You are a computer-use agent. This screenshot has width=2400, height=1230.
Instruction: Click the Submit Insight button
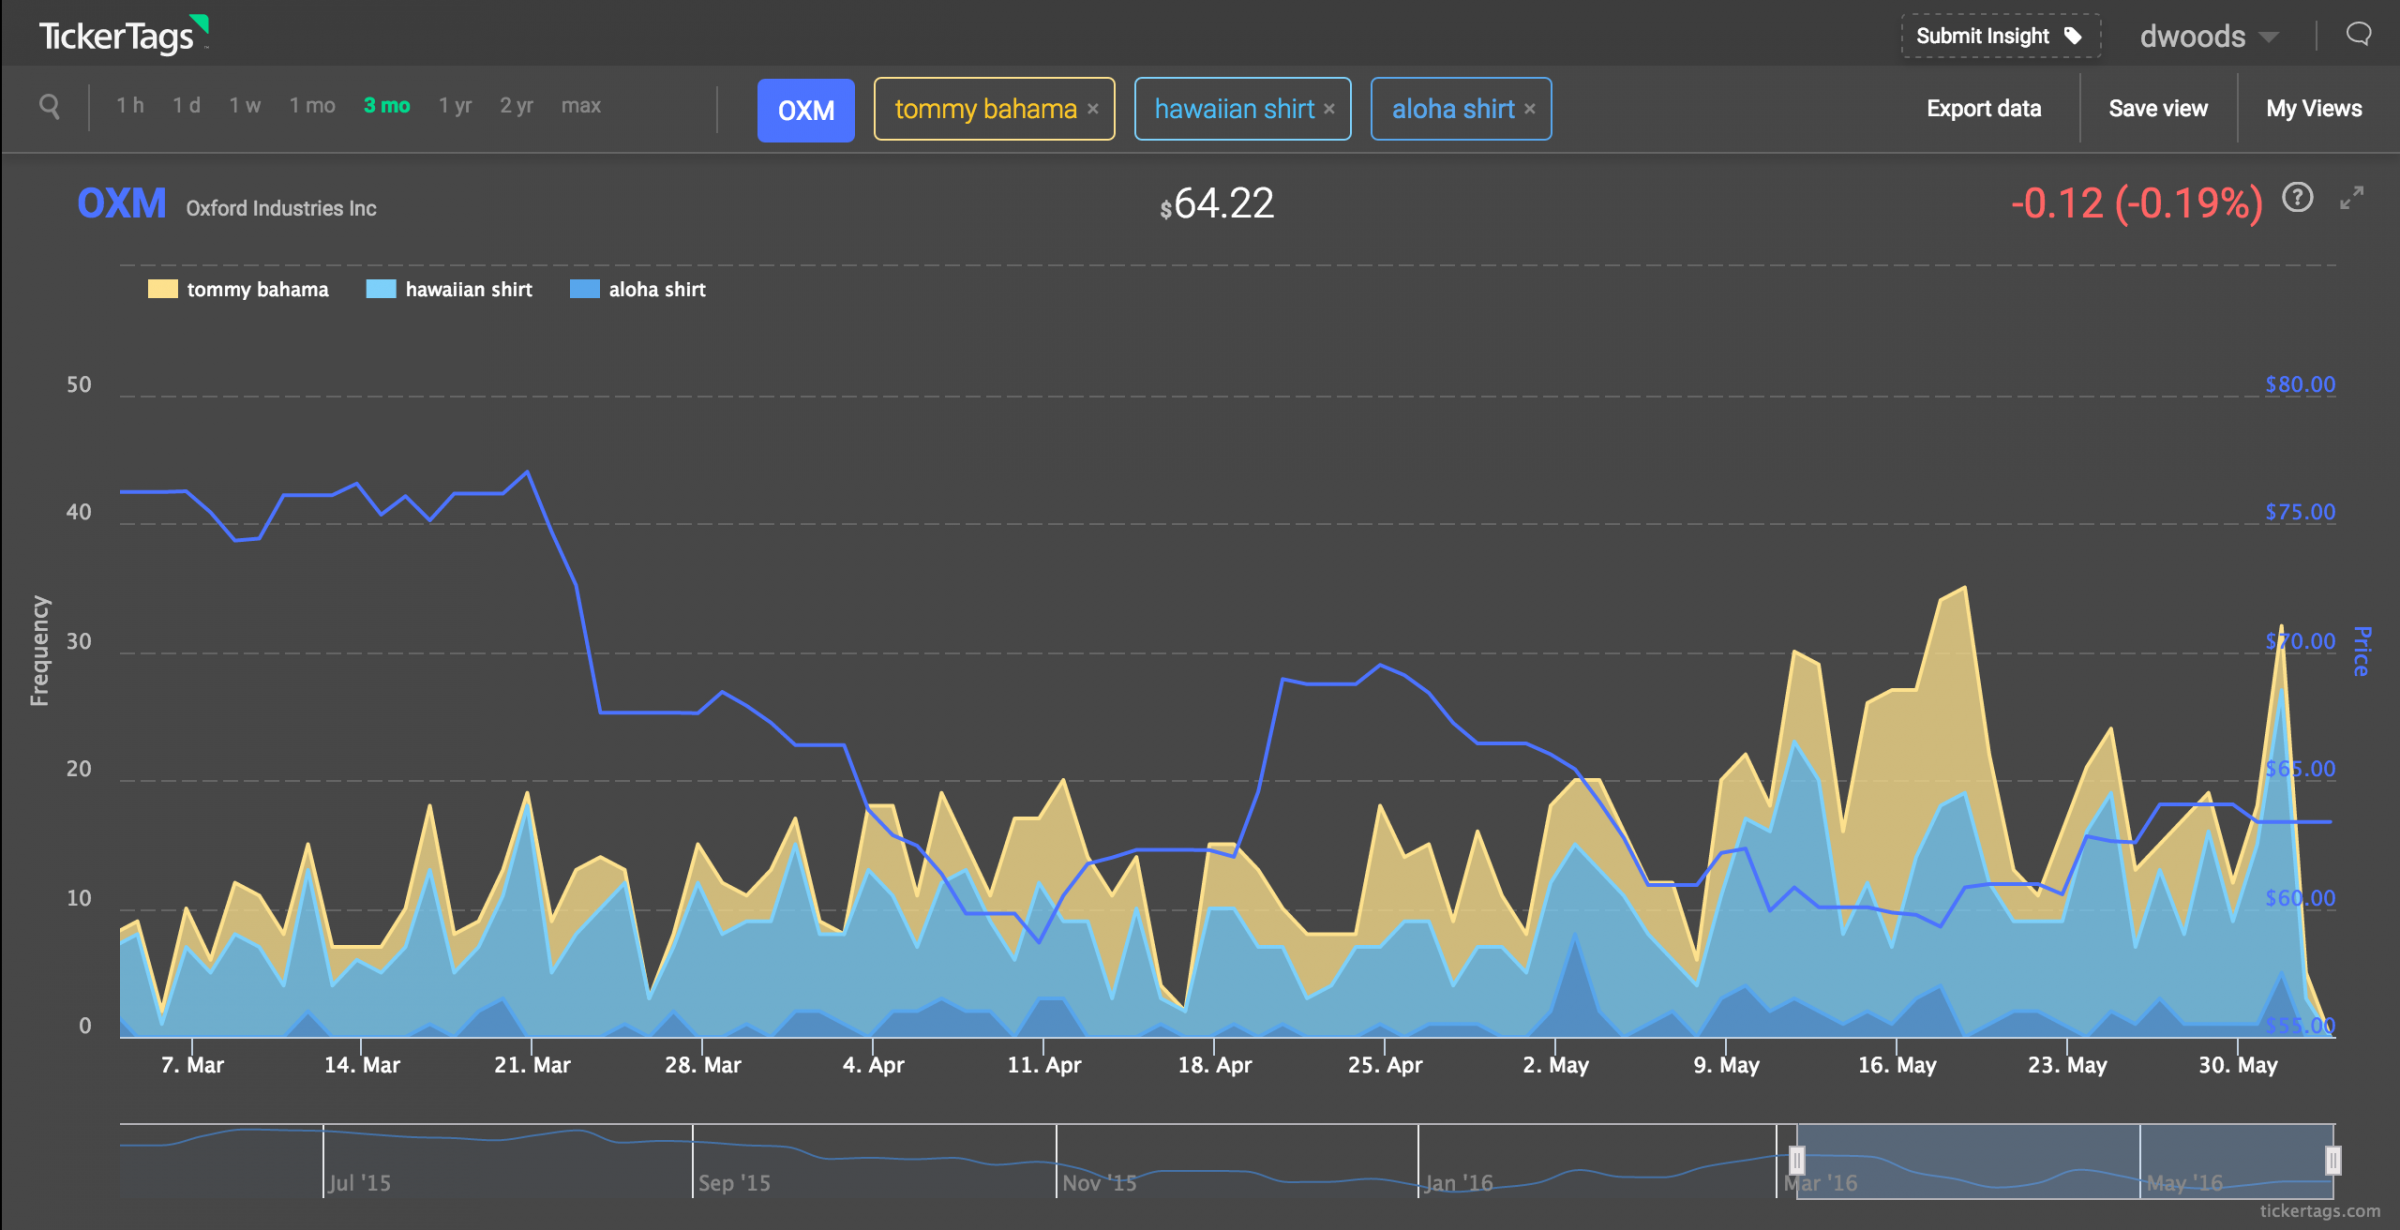pos(2000,36)
